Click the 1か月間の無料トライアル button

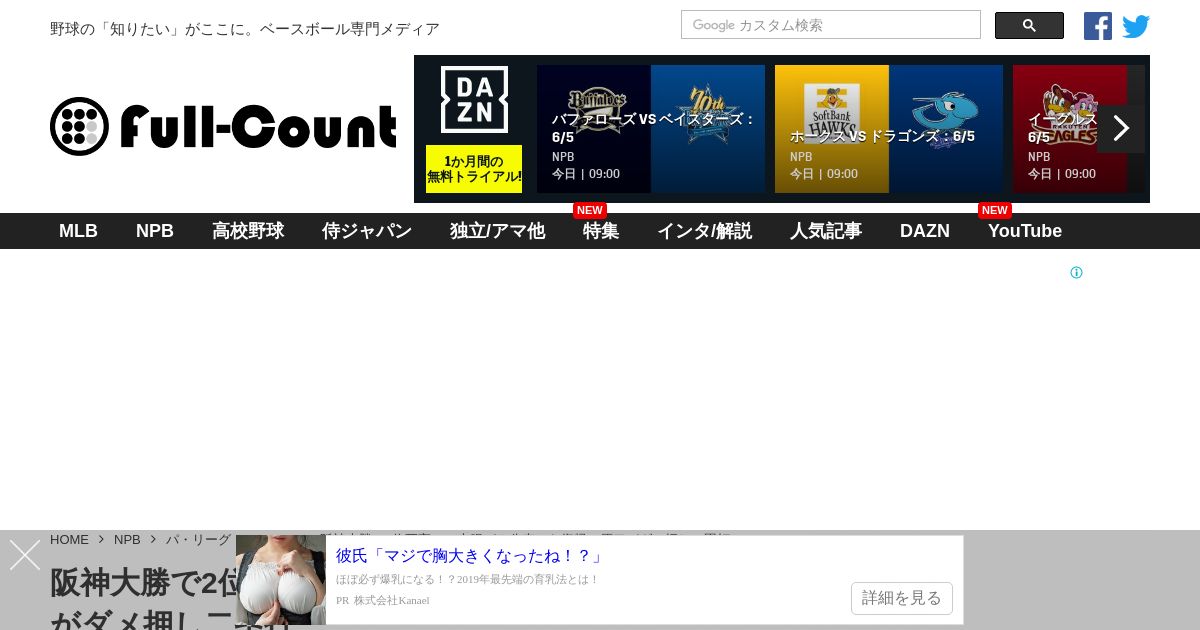tap(474, 169)
